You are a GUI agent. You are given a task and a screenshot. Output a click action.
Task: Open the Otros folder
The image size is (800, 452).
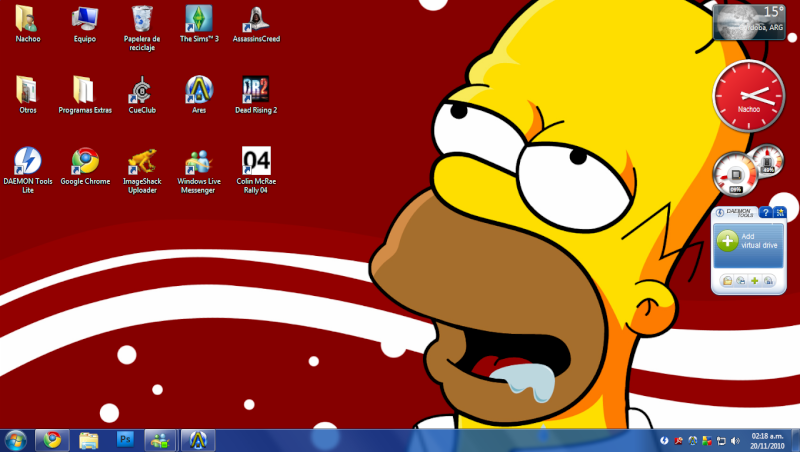(28, 95)
